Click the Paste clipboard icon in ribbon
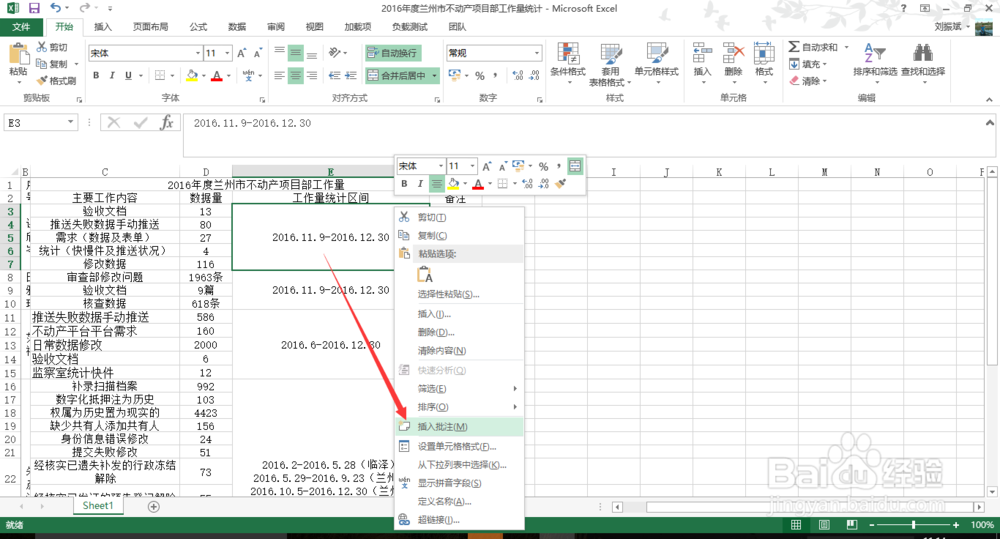Image resolution: width=1000 pixels, height=539 pixels. tap(18, 55)
